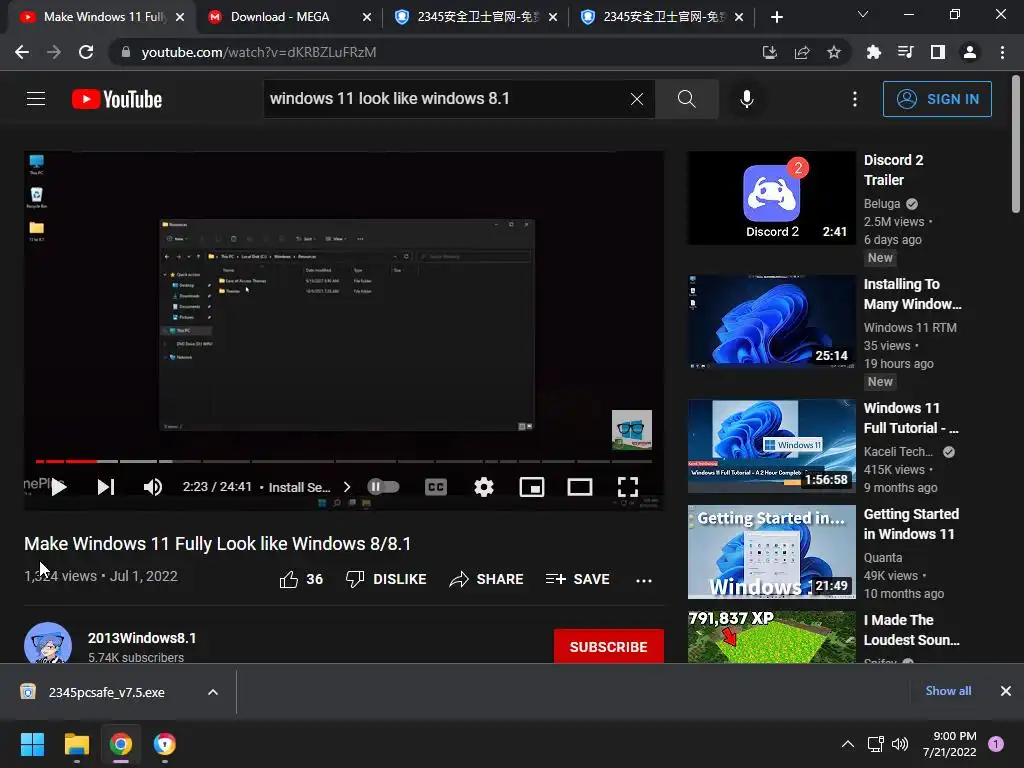Toggle the autoplay switch
Image resolution: width=1024 pixels, height=768 pixels.
click(x=383, y=487)
